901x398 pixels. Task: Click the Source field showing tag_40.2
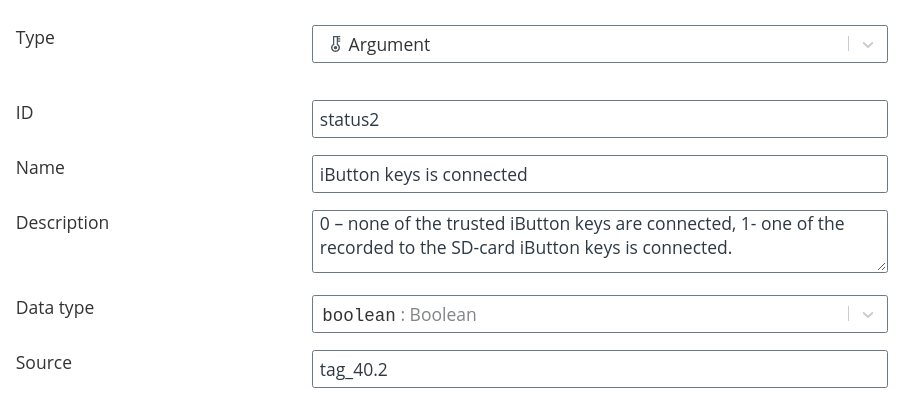click(600, 369)
